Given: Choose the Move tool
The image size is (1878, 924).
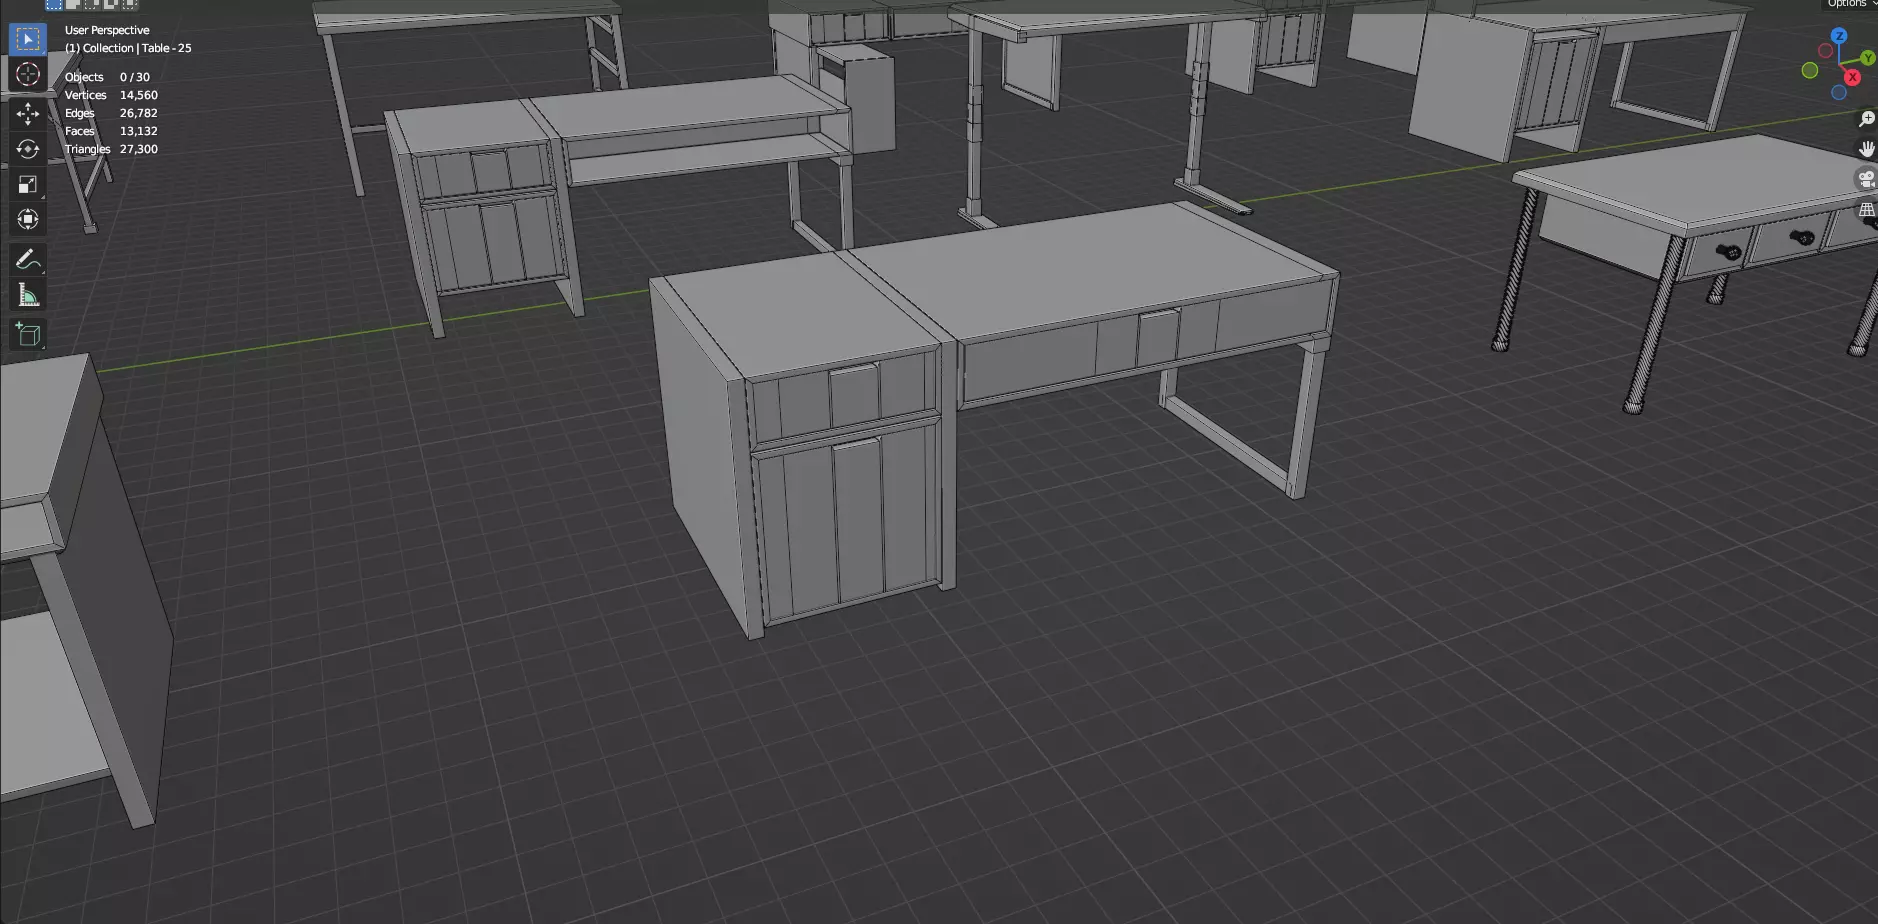Looking at the screenshot, I should click(x=28, y=114).
